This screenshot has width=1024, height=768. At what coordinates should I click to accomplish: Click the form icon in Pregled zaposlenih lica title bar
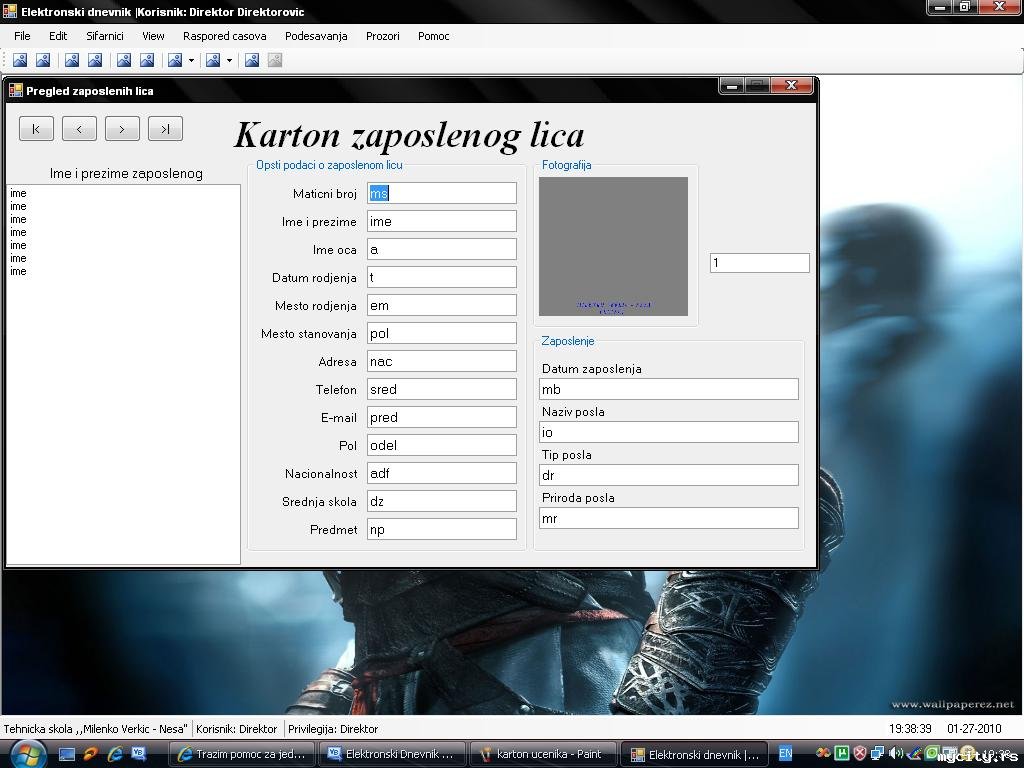[15, 90]
